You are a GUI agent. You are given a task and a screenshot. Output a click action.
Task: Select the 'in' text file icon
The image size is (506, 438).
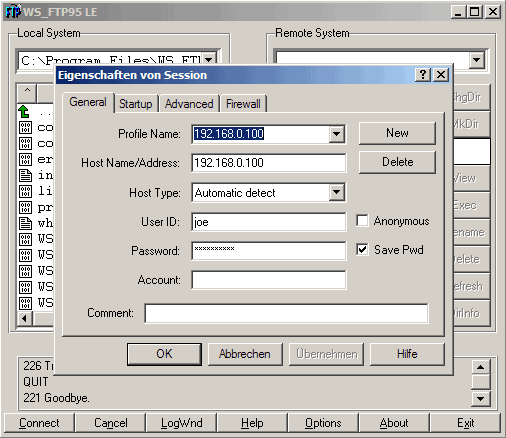tap(25, 175)
